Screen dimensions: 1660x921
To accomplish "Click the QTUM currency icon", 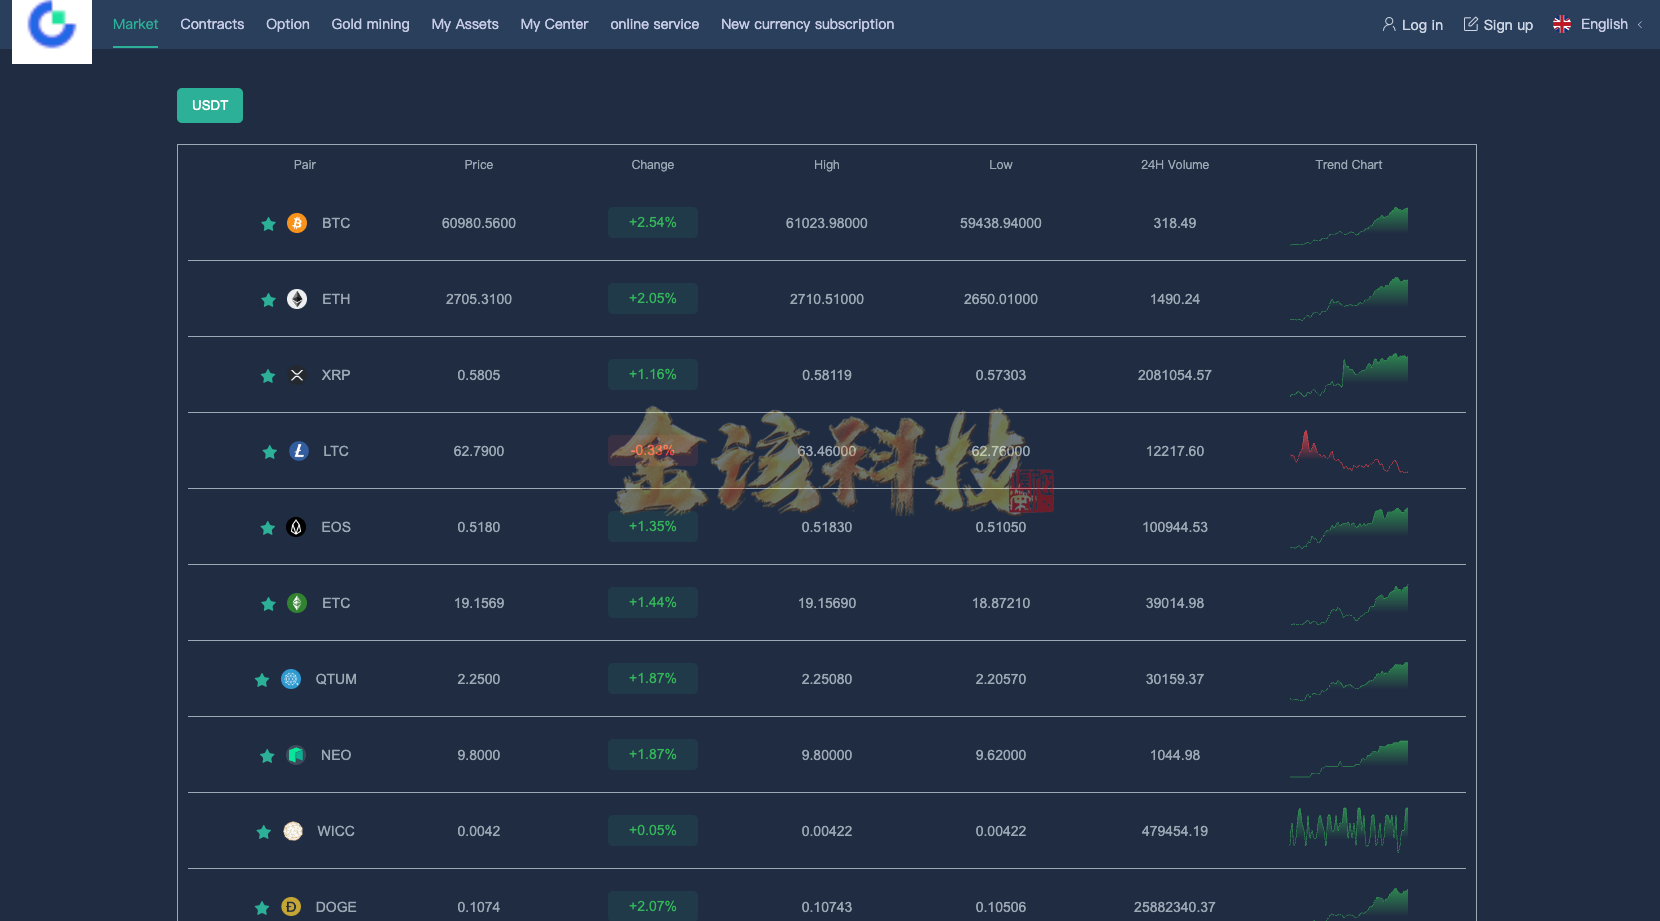I will click(291, 679).
